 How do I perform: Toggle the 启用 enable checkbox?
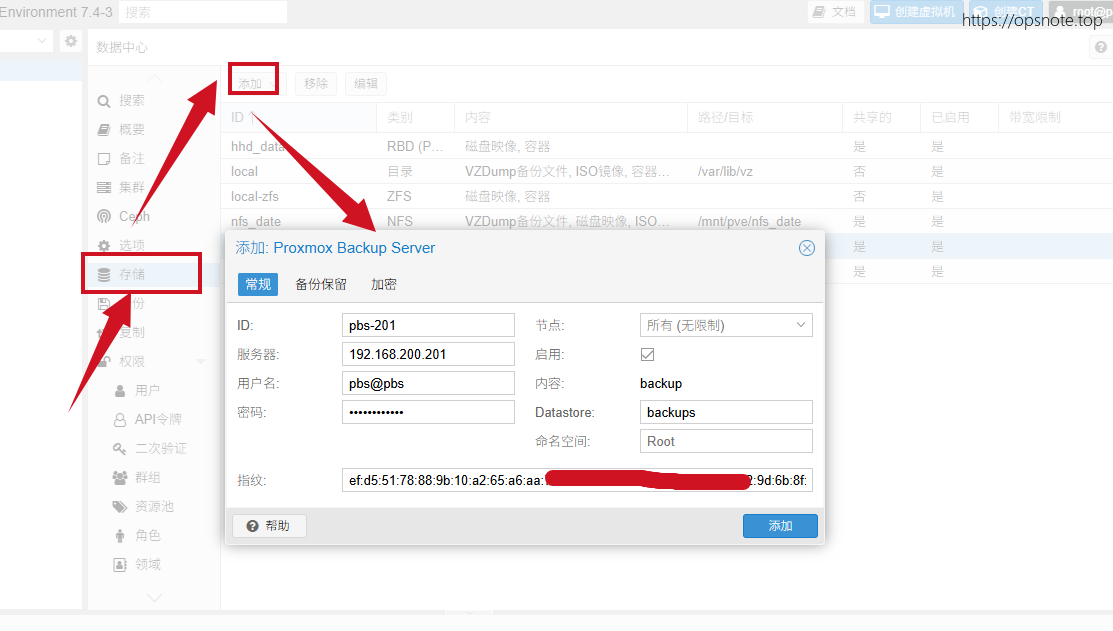pyautogui.click(x=647, y=354)
